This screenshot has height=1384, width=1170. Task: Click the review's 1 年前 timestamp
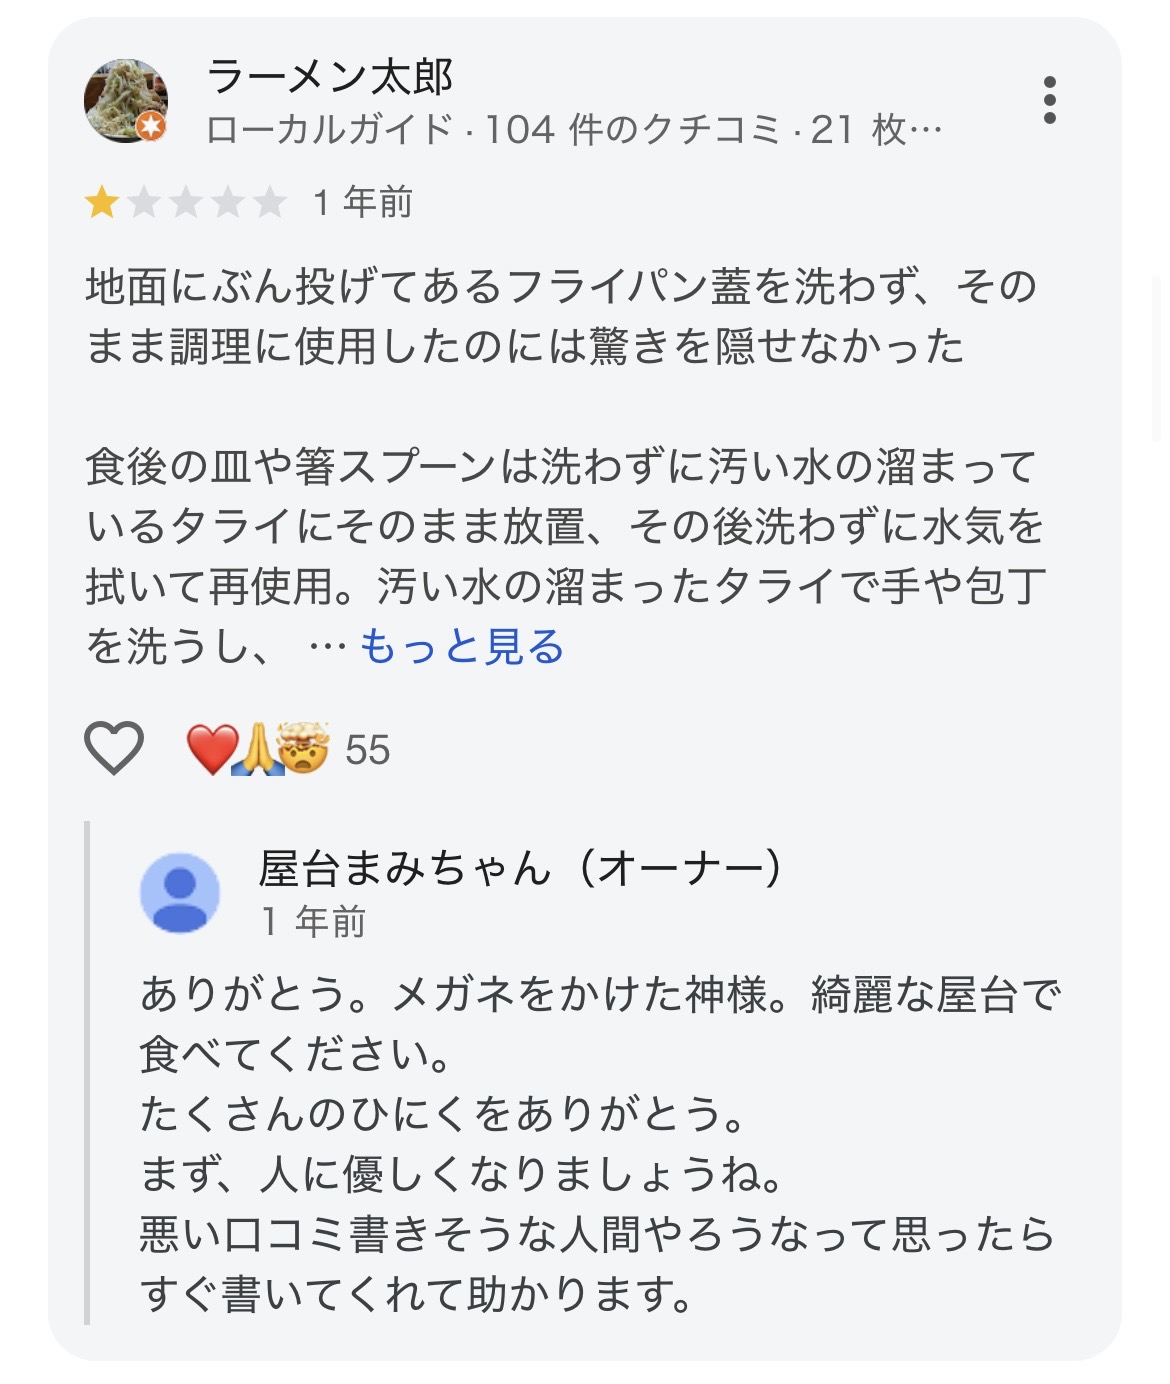click(362, 203)
